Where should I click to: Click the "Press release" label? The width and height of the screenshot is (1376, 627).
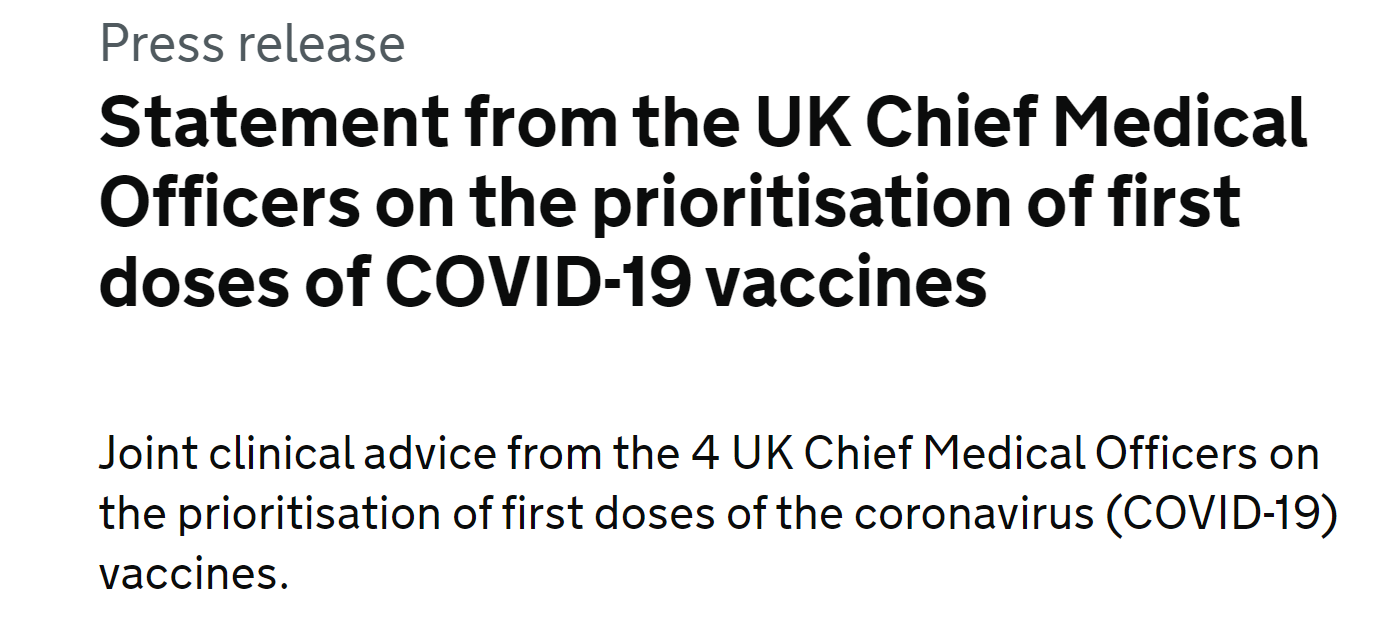point(252,44)
